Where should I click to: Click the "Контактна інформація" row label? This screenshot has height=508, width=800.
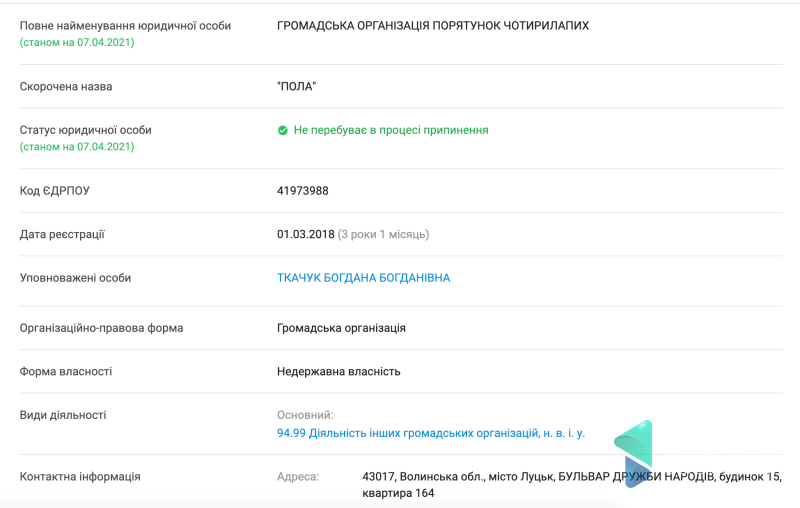coord(80,477)
